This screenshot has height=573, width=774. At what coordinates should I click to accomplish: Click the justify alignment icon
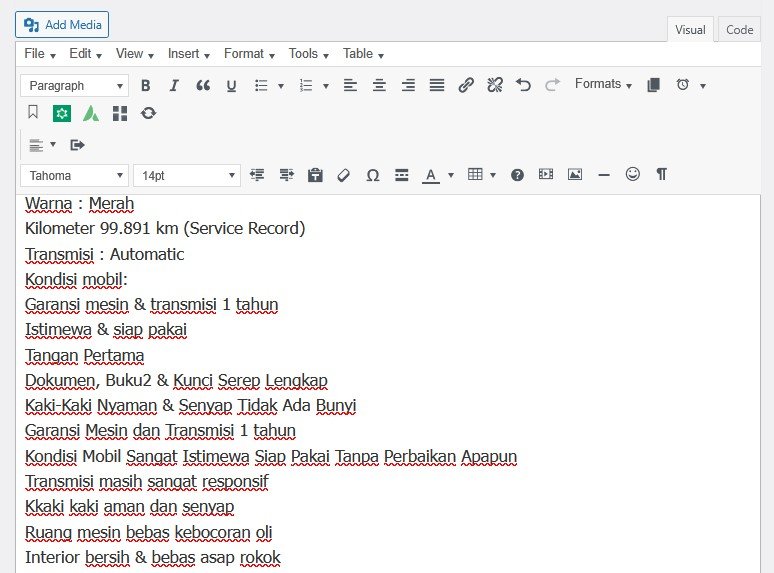pos(437,86)
